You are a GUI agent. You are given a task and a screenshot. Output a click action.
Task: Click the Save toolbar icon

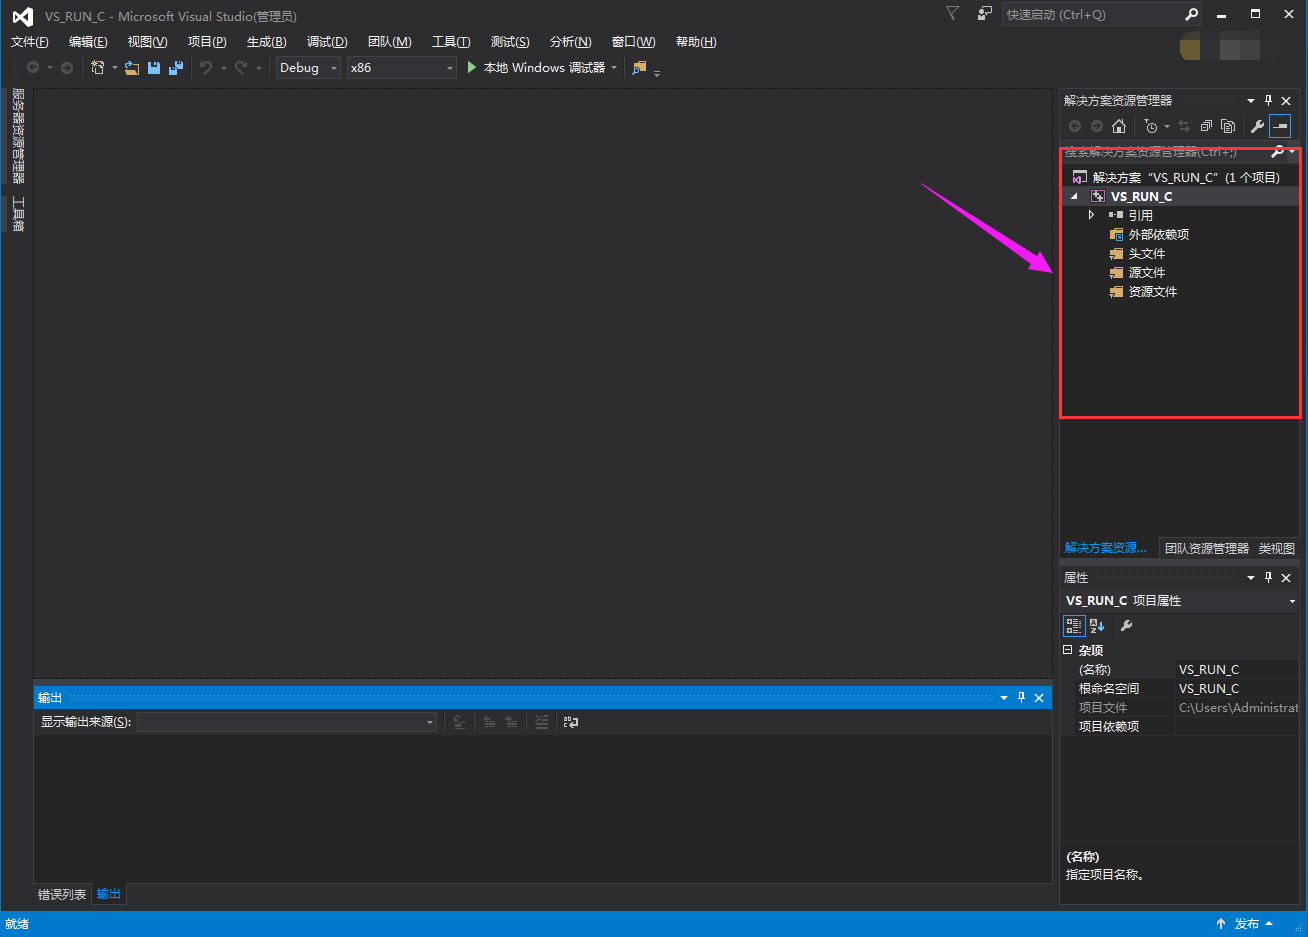(x=154, y=68)
